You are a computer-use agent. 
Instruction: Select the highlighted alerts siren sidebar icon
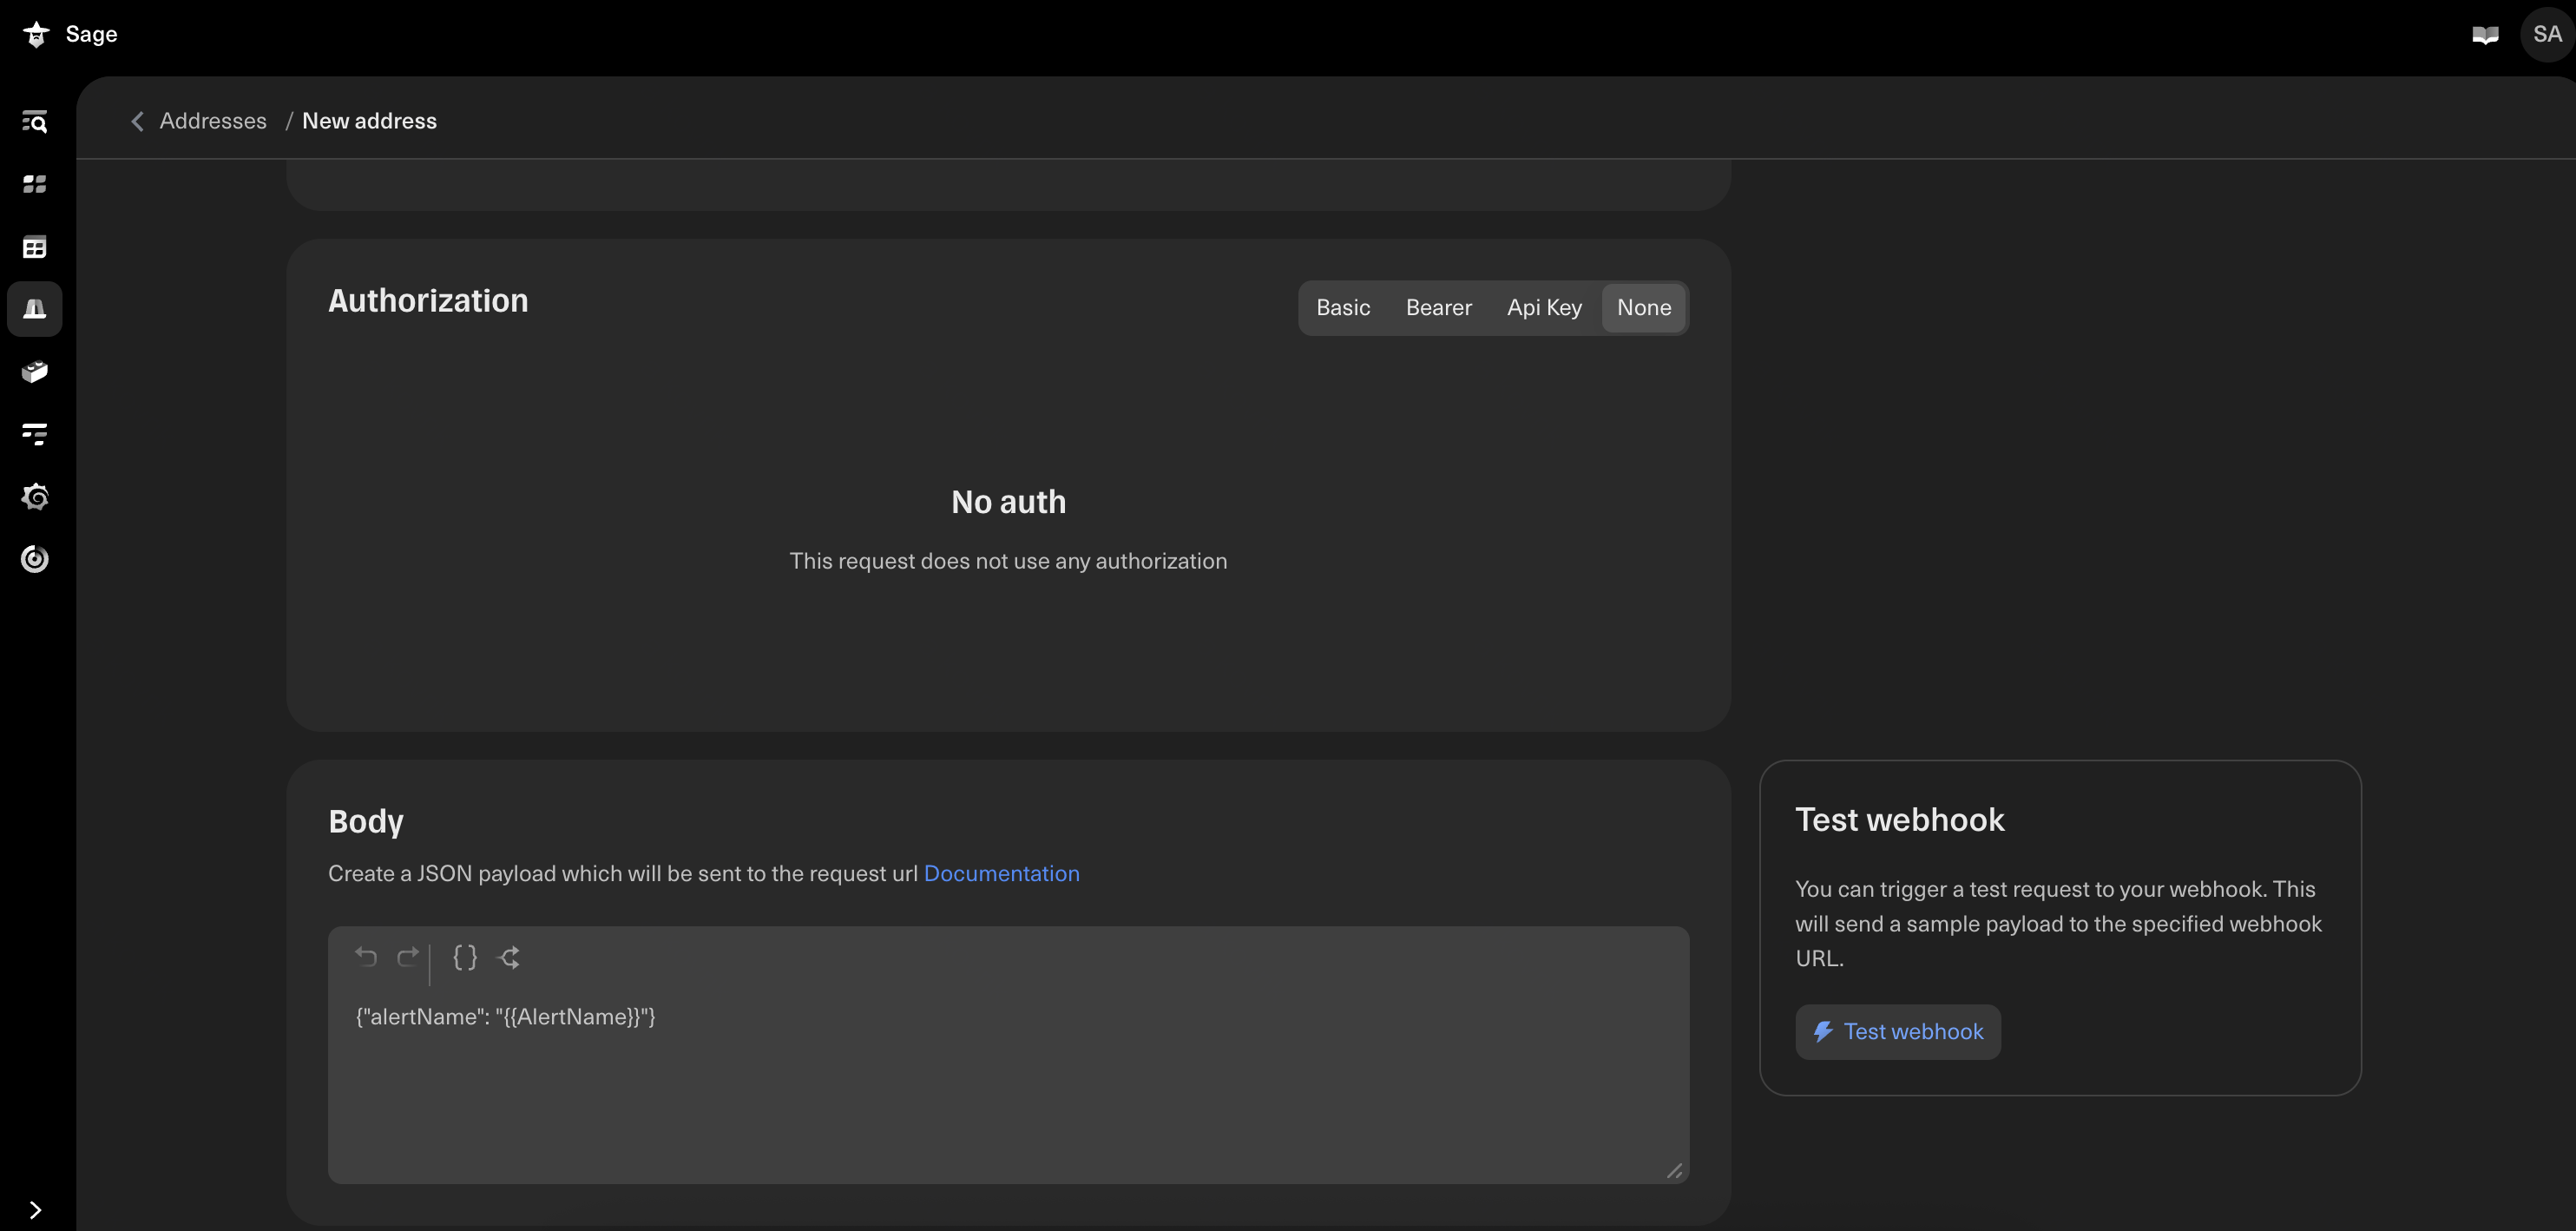[35, 309]
